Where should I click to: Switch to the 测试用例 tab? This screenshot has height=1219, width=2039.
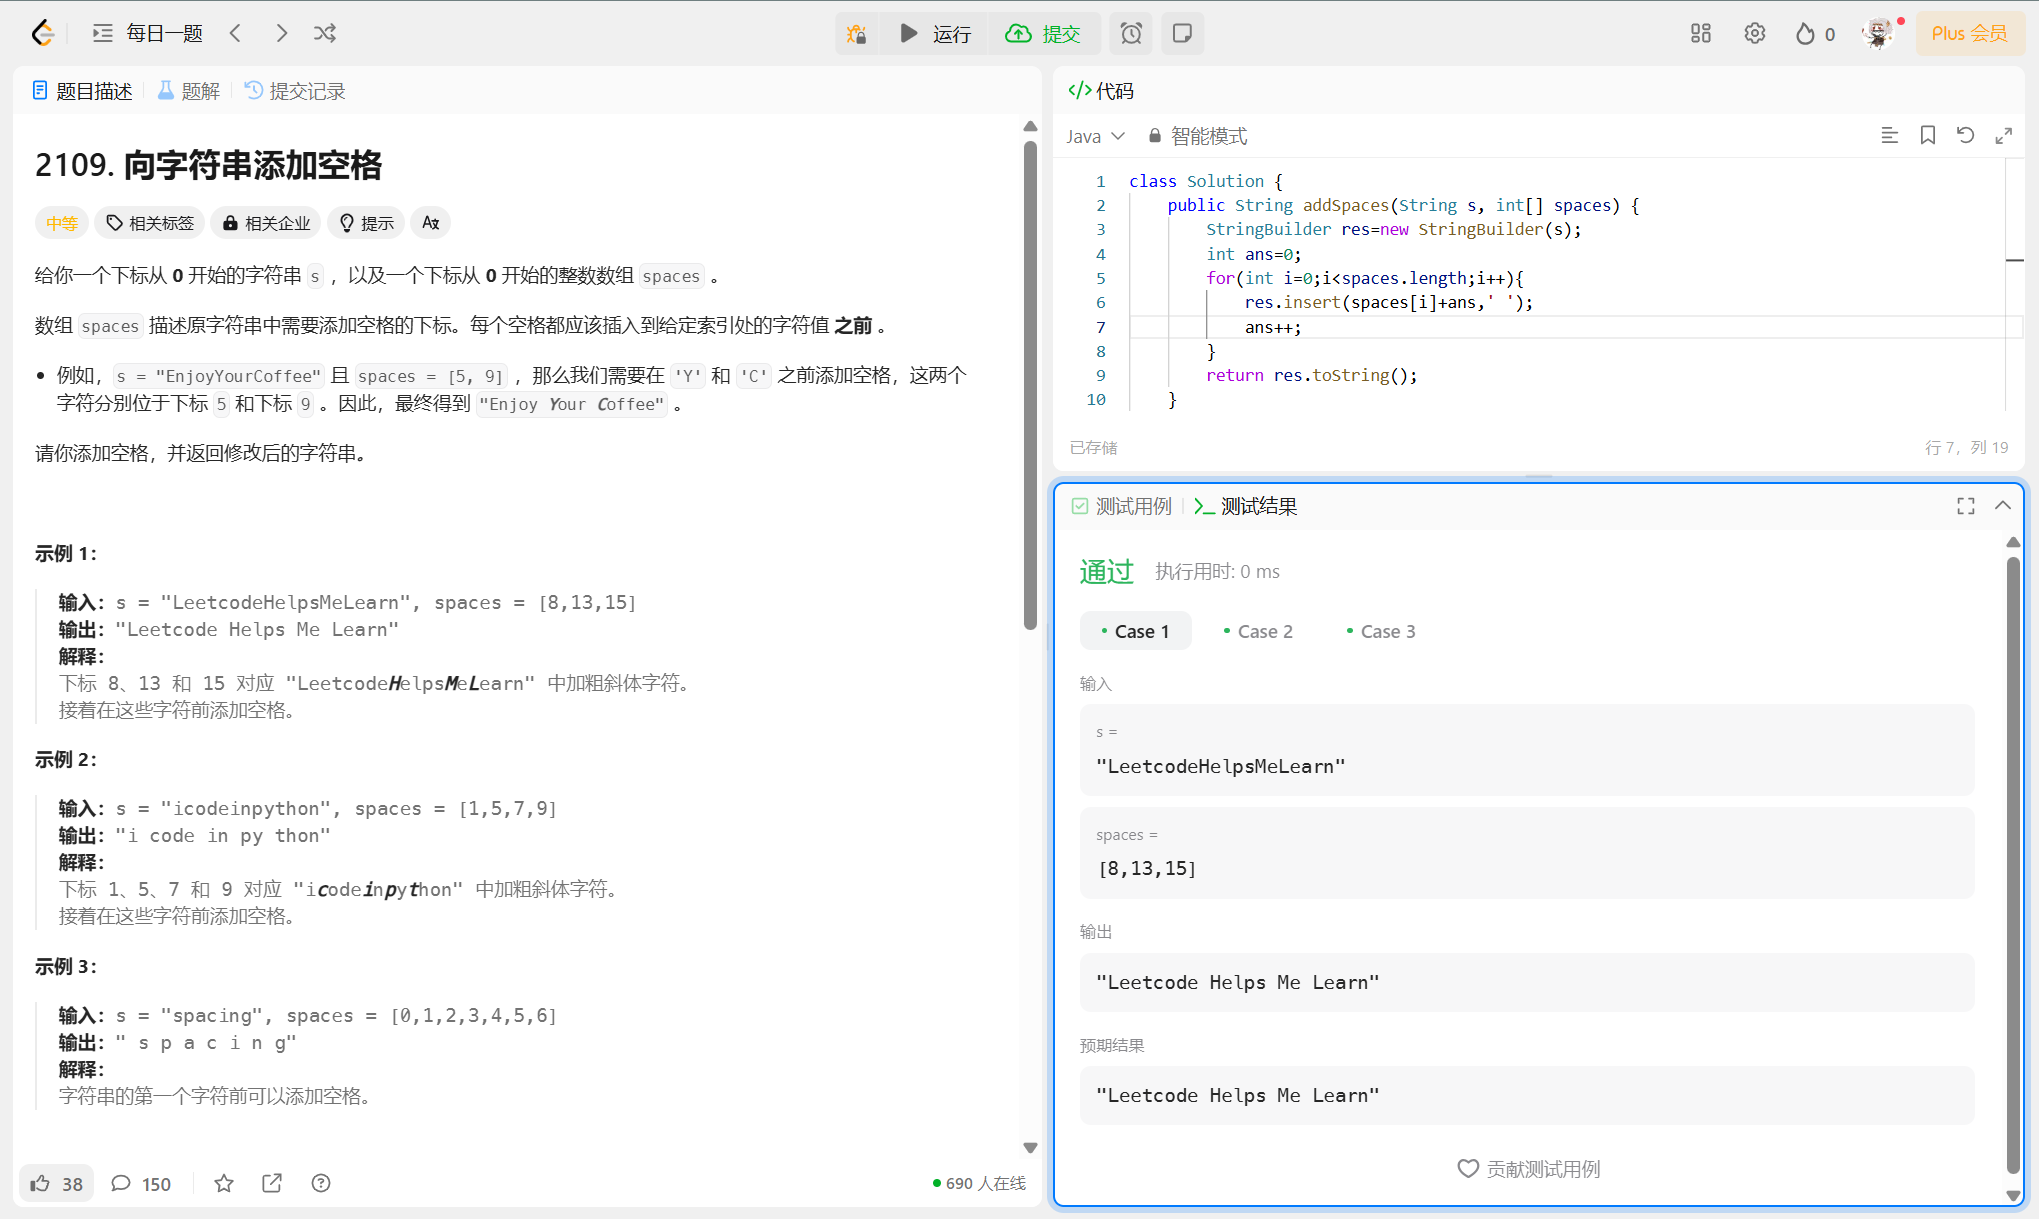tap(1122, 506)
